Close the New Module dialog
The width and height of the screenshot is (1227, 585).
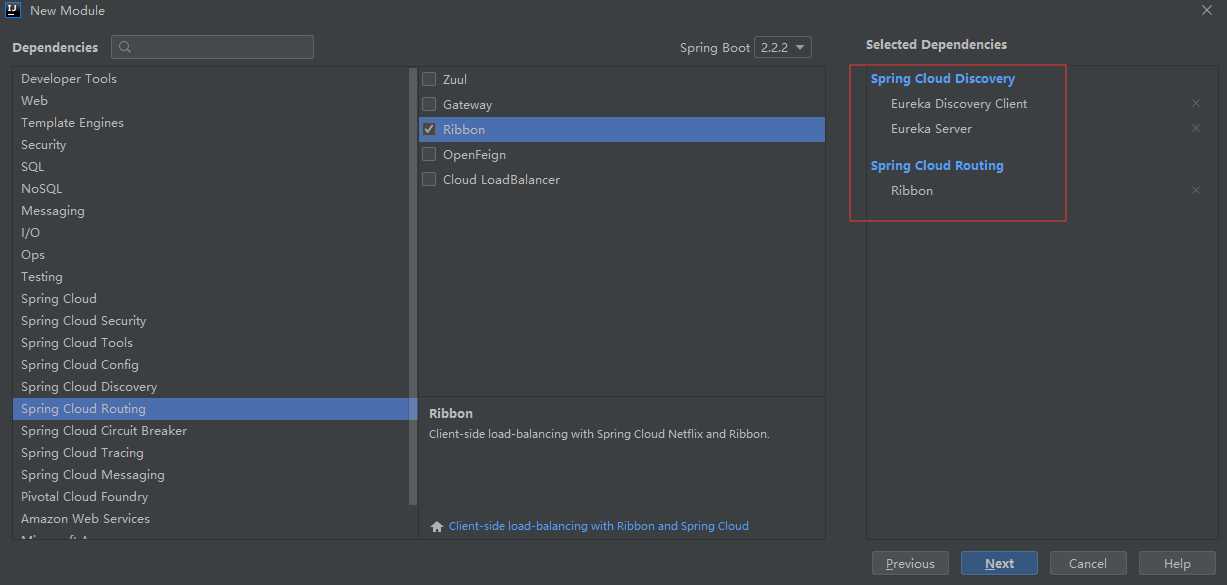coord(1206,10)
